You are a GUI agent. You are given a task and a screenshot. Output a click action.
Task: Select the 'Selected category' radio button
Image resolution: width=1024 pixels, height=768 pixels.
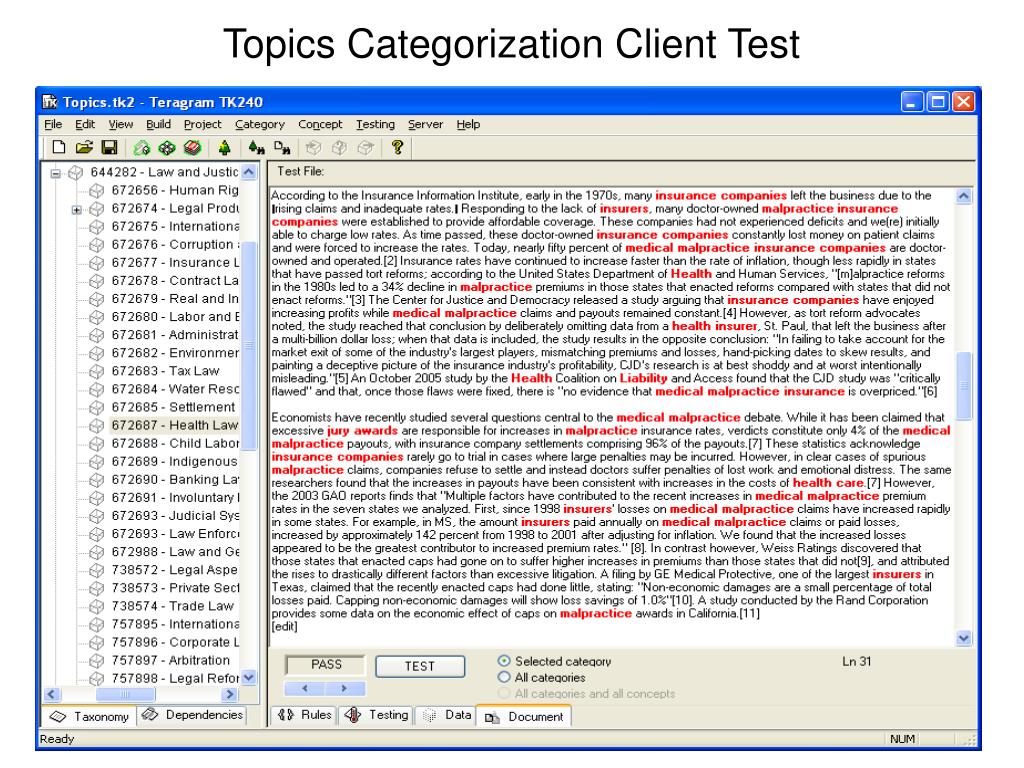click(504, 661)
